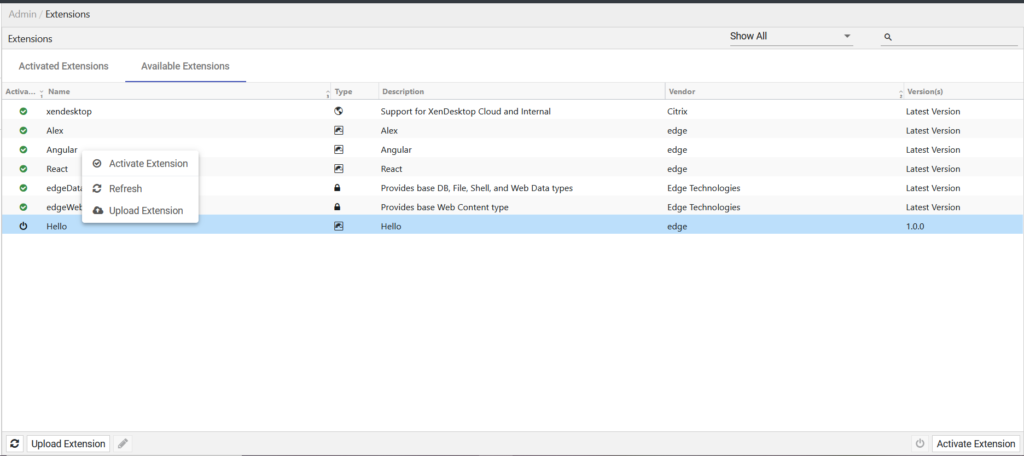The height and width of the screenshot is (456, 1024).
Task: Click Support for XenDesktop Cloud and Internal description
Action: pos(466,112)
